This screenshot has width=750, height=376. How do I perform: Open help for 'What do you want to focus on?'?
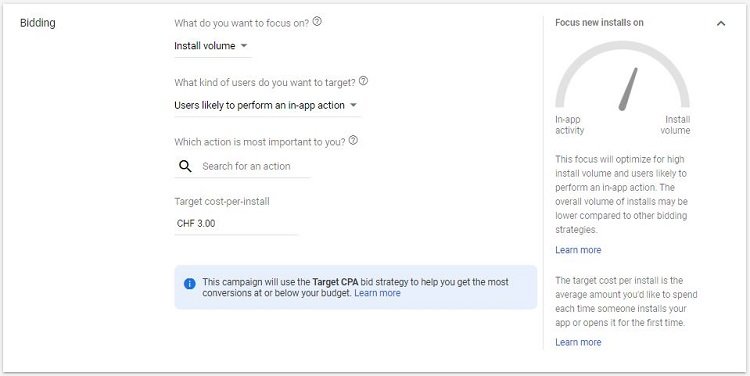[x=317, y=22]
